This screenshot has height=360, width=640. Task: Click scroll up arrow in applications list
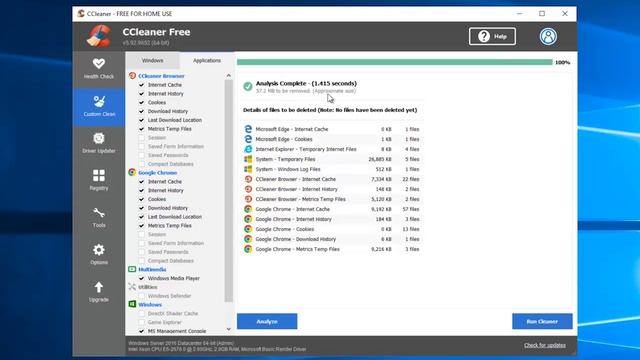pos(229,76)
